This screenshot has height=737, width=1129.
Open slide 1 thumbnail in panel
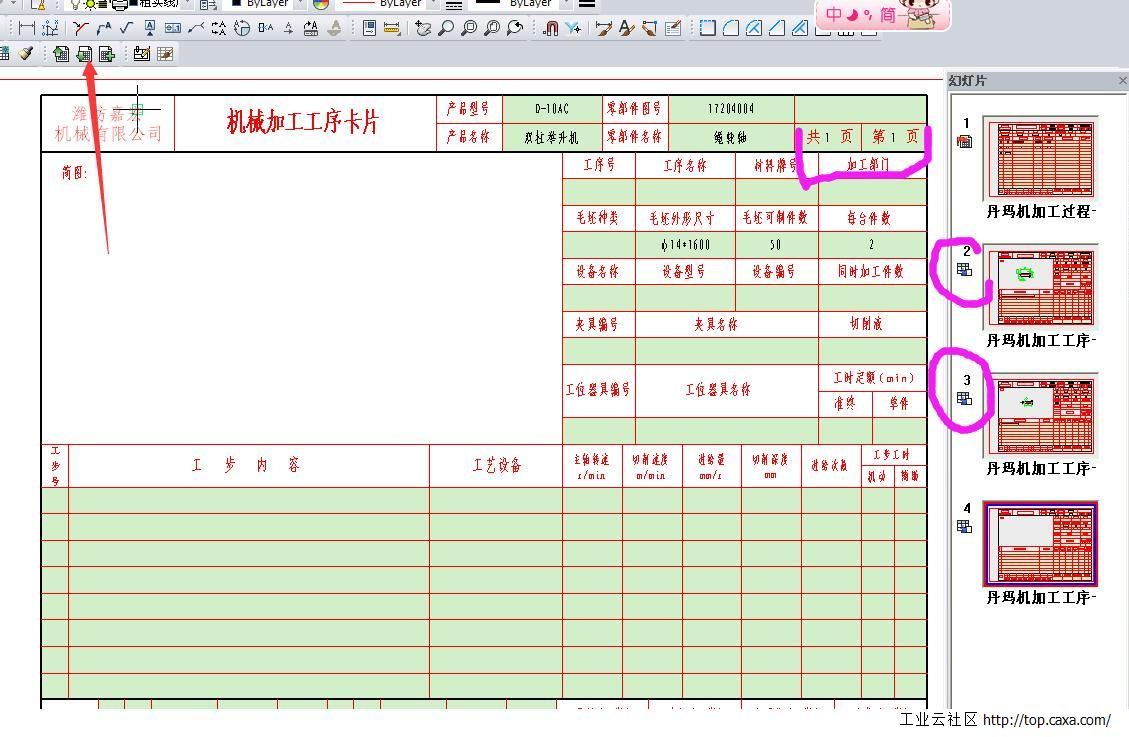(1041, 159)
